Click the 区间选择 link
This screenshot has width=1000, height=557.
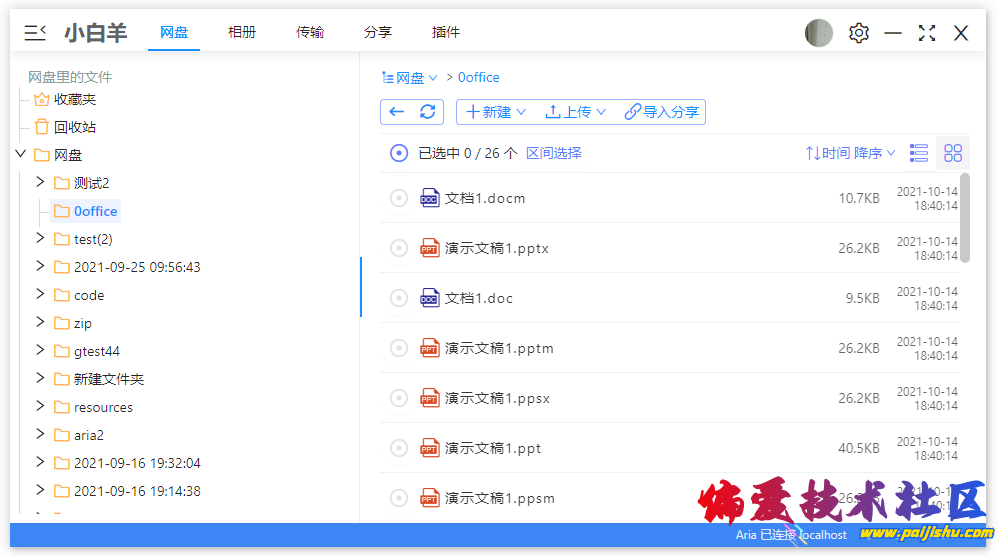[554, 153]
